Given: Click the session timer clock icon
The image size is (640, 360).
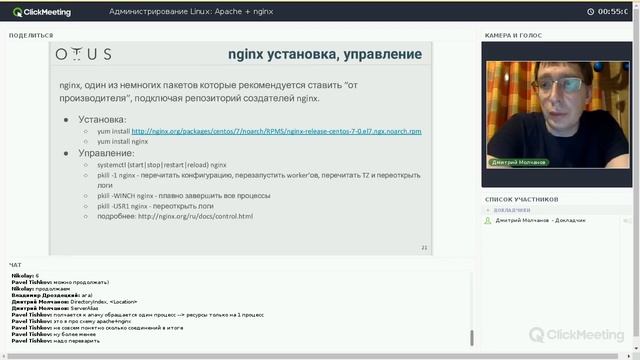Looking at the screenshot, I should click(x=591, y=12).
